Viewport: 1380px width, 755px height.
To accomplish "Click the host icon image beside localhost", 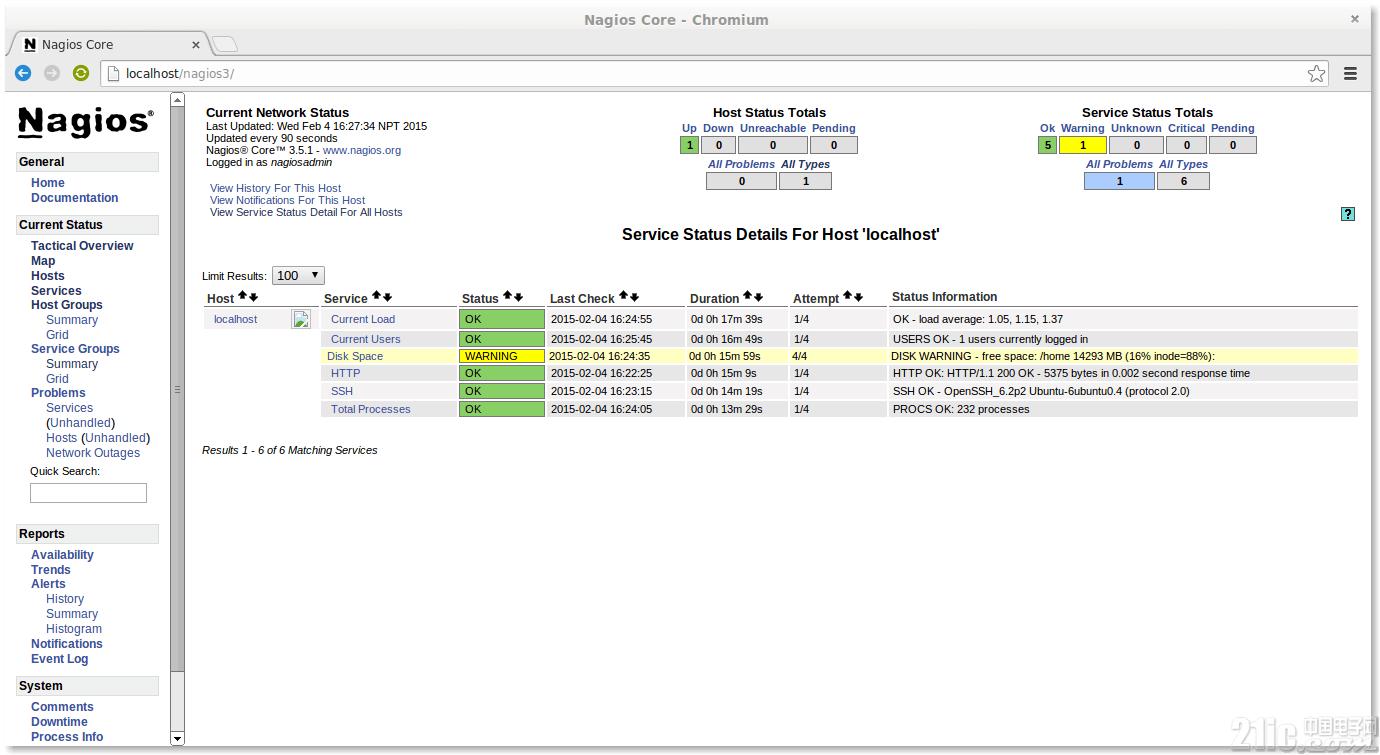I will pyautogui.click(x=301, y=319).
